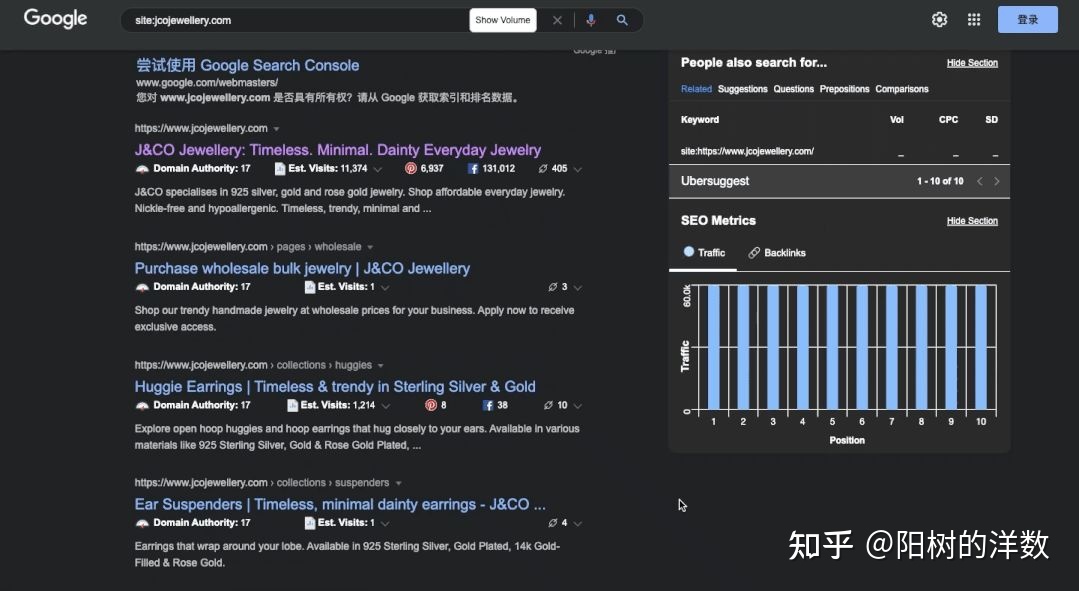Screen dimensions: 1079x591
Task: Click the Domain Authority icon of the first result
Action: pyautogui.click(x=142, y=169)
